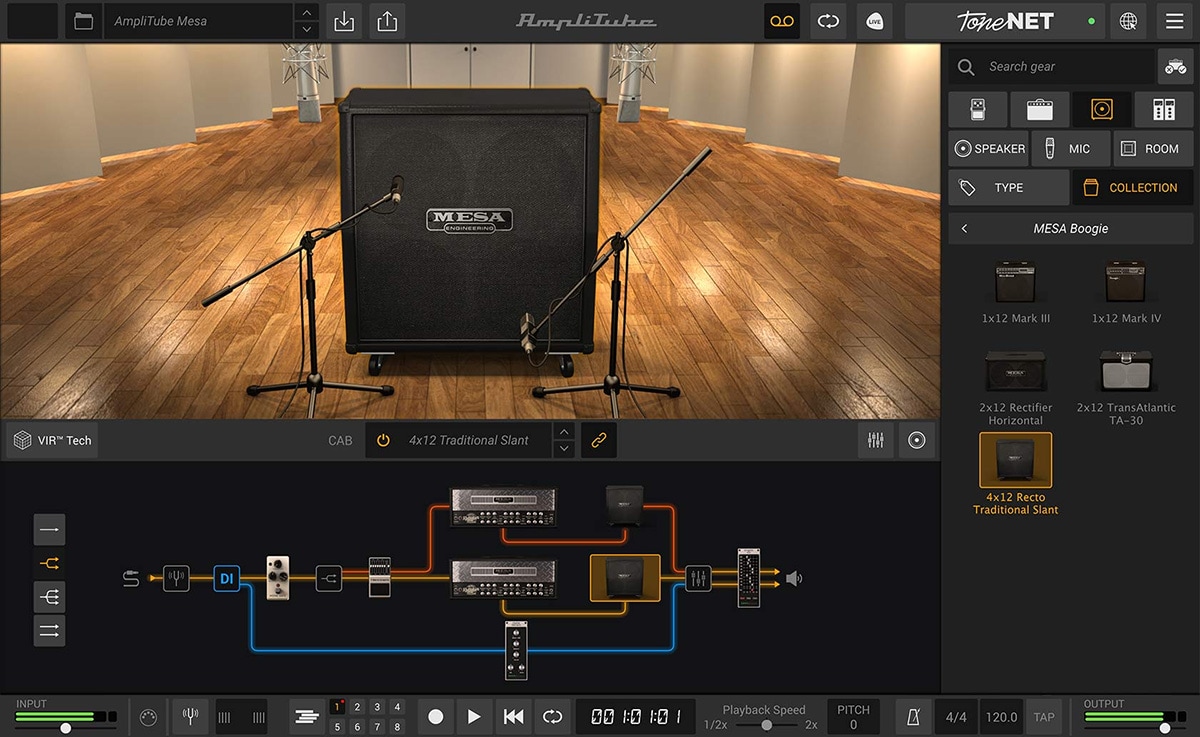Open the MIDI settings icon
Viewport: 1200px width, 737px height.
(147, 717)
